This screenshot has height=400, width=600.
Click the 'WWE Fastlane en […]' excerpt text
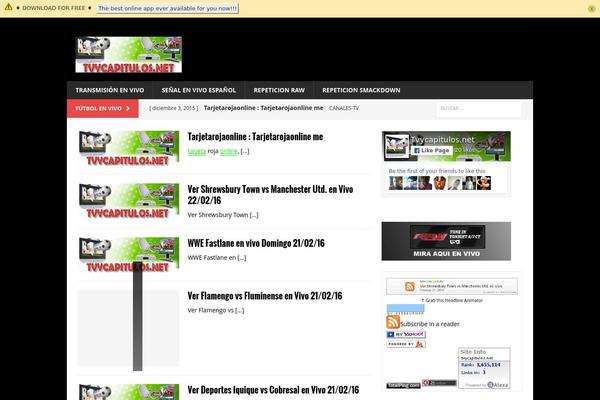[217, 258]
